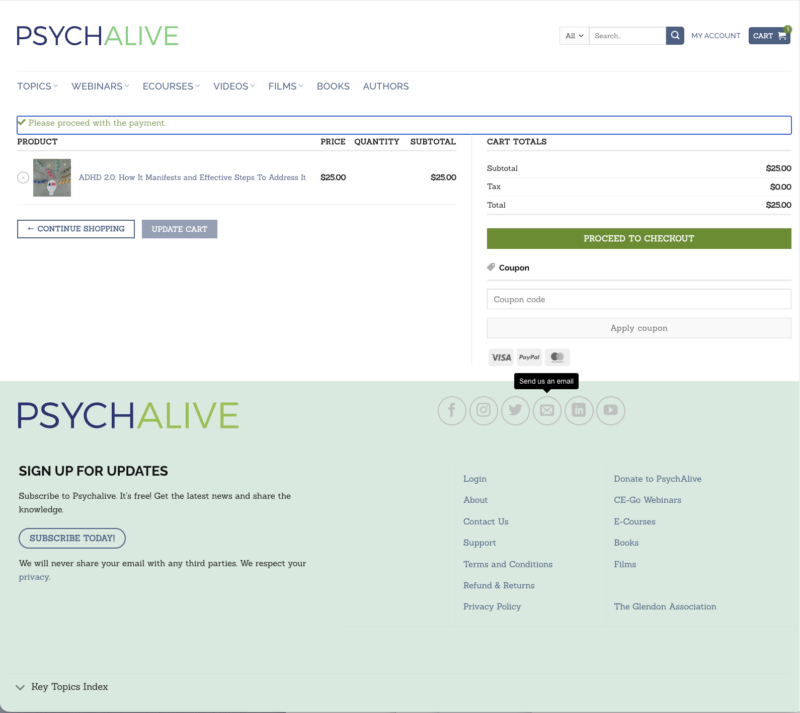Open ADHD 2.0 product thumbnail

tap(52, 178)
